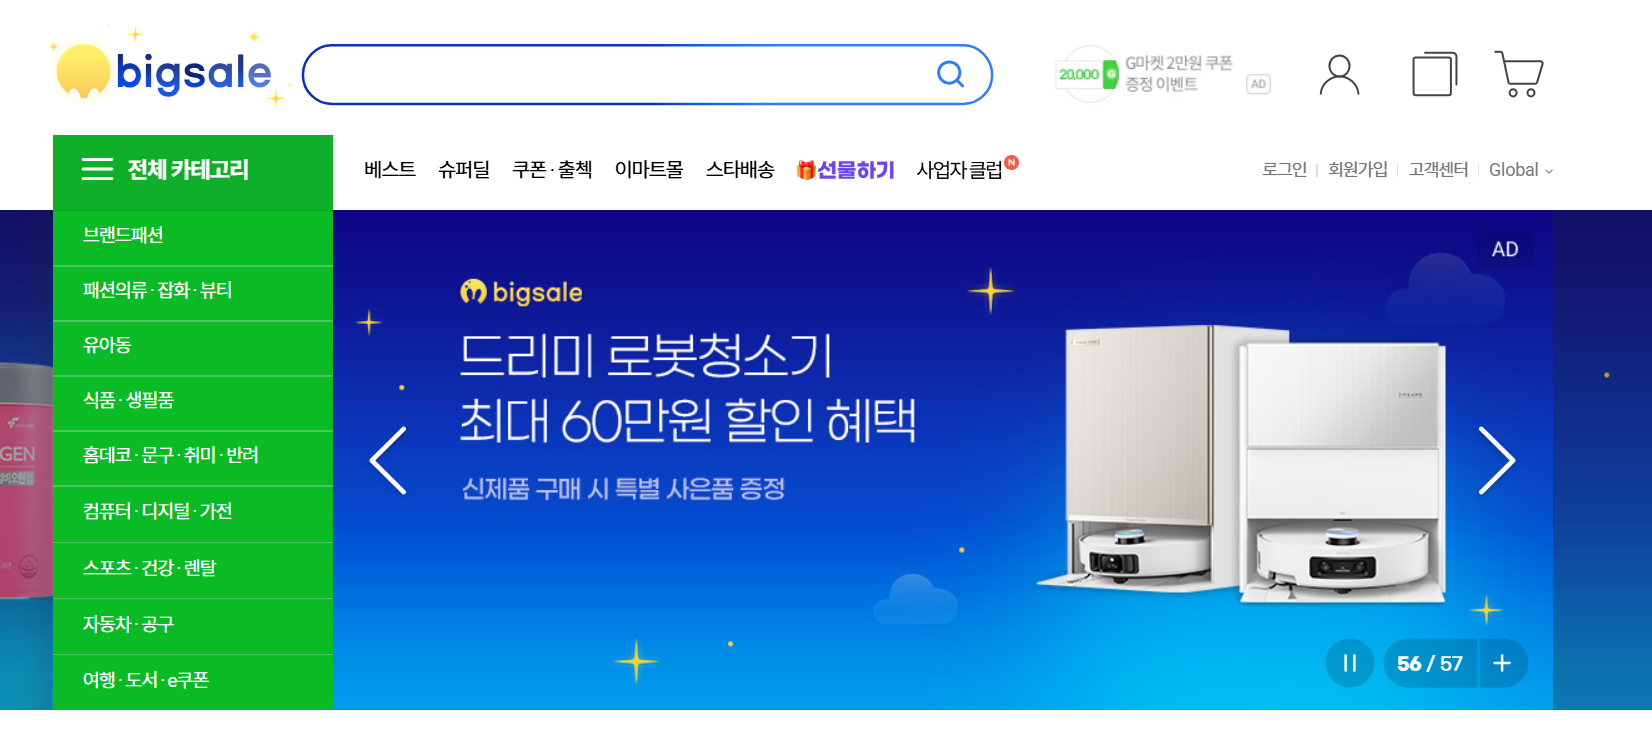The width and height of the screenshot is (1652, 746).
Task: Show previous banner with left arrow
Action: [388, 461]
